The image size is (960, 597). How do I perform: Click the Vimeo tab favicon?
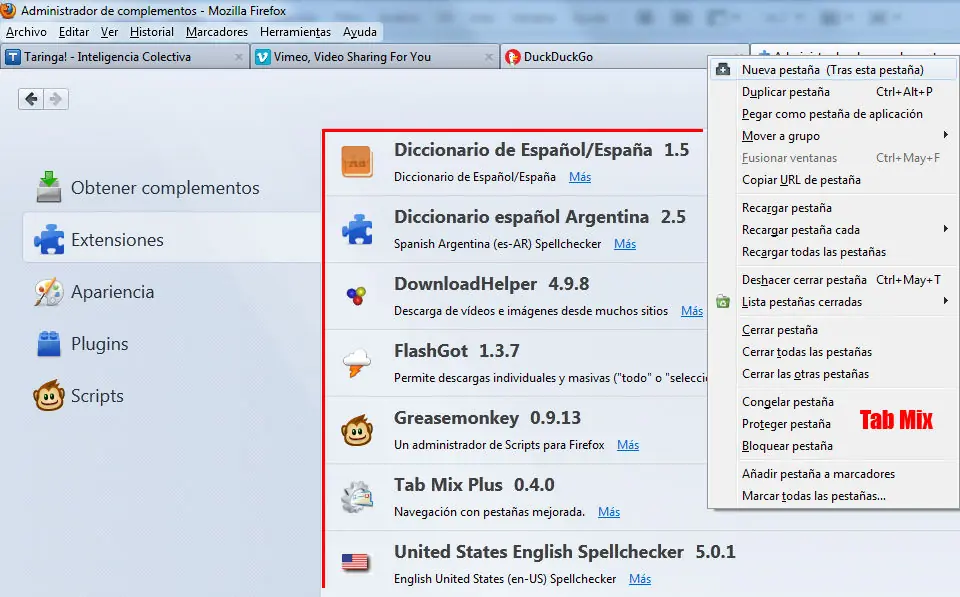click(x=263, y=57)
